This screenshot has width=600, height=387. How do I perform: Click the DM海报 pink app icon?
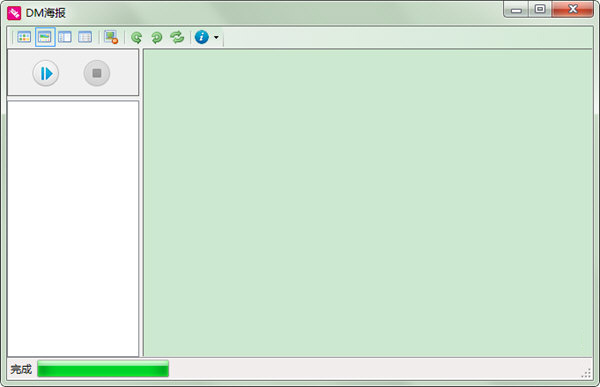pyautogui.click(x=14, y=13)
